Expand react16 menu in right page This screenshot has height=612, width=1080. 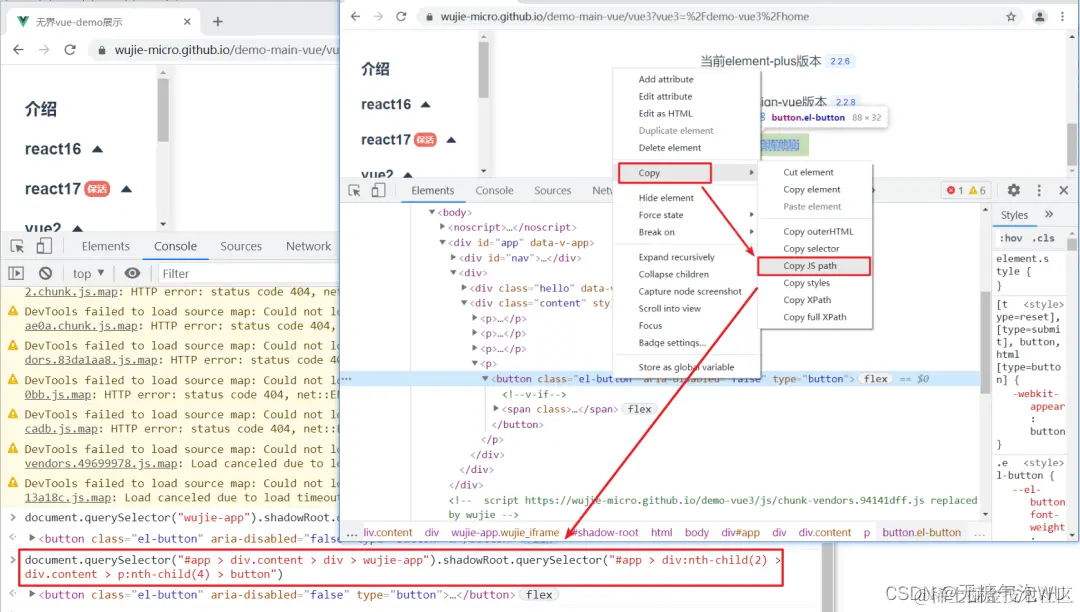tap(426, 105)
